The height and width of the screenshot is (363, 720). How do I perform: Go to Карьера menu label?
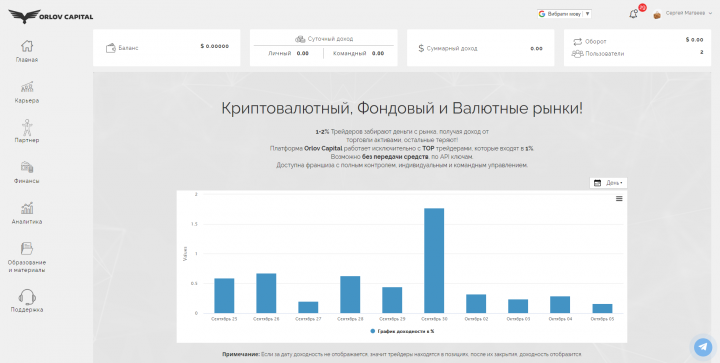27,101
